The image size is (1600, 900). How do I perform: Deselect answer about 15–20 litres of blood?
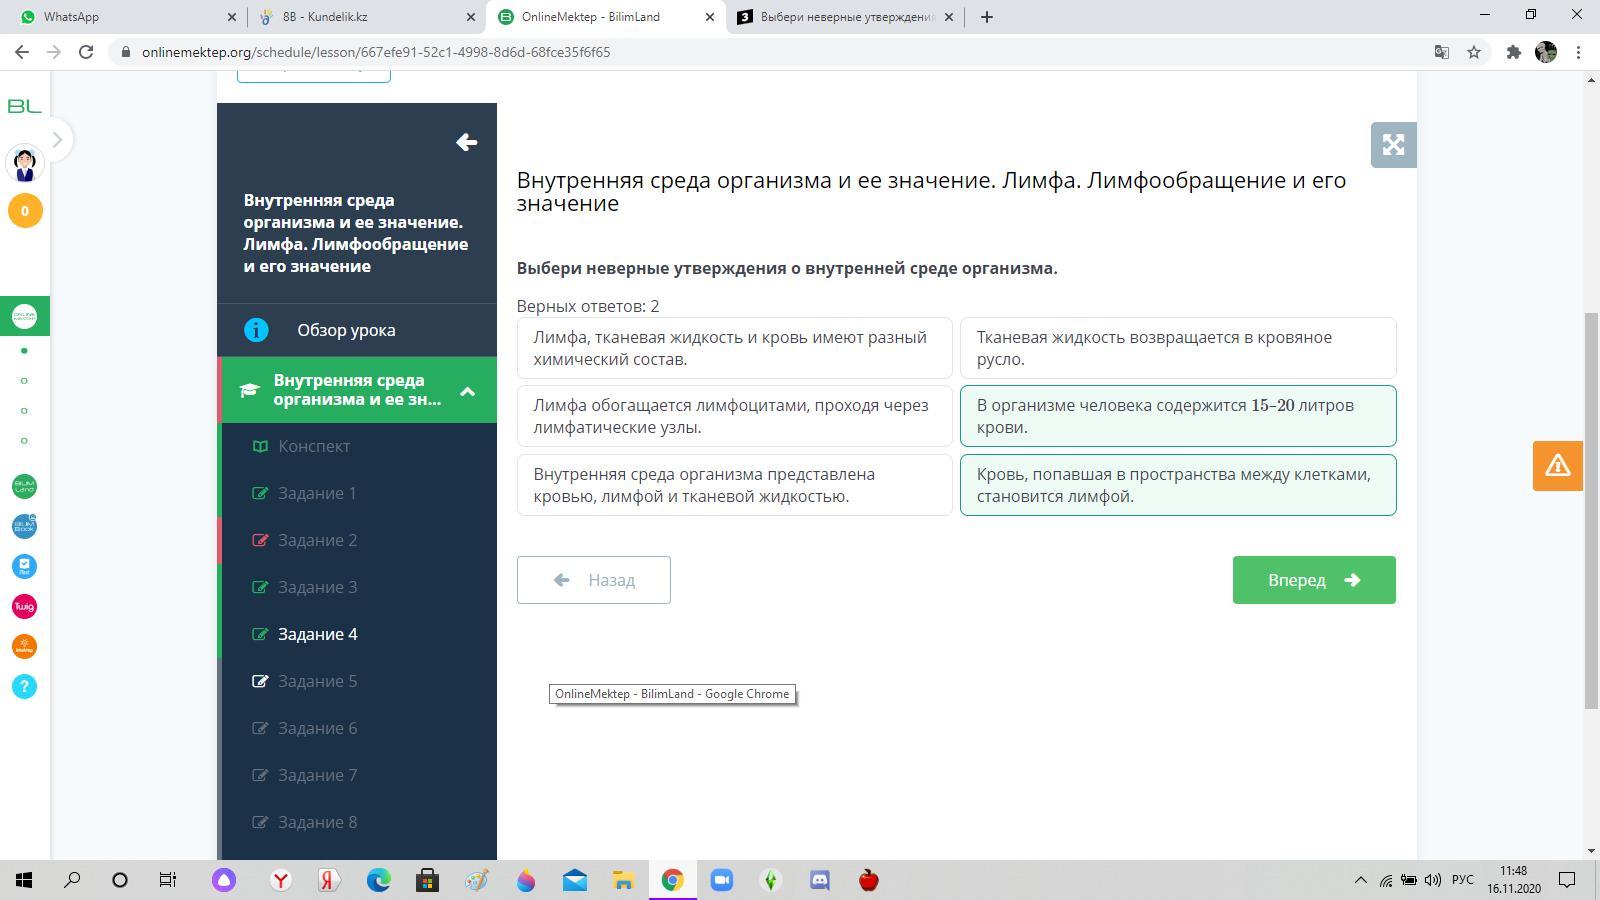pos(1178,416)
